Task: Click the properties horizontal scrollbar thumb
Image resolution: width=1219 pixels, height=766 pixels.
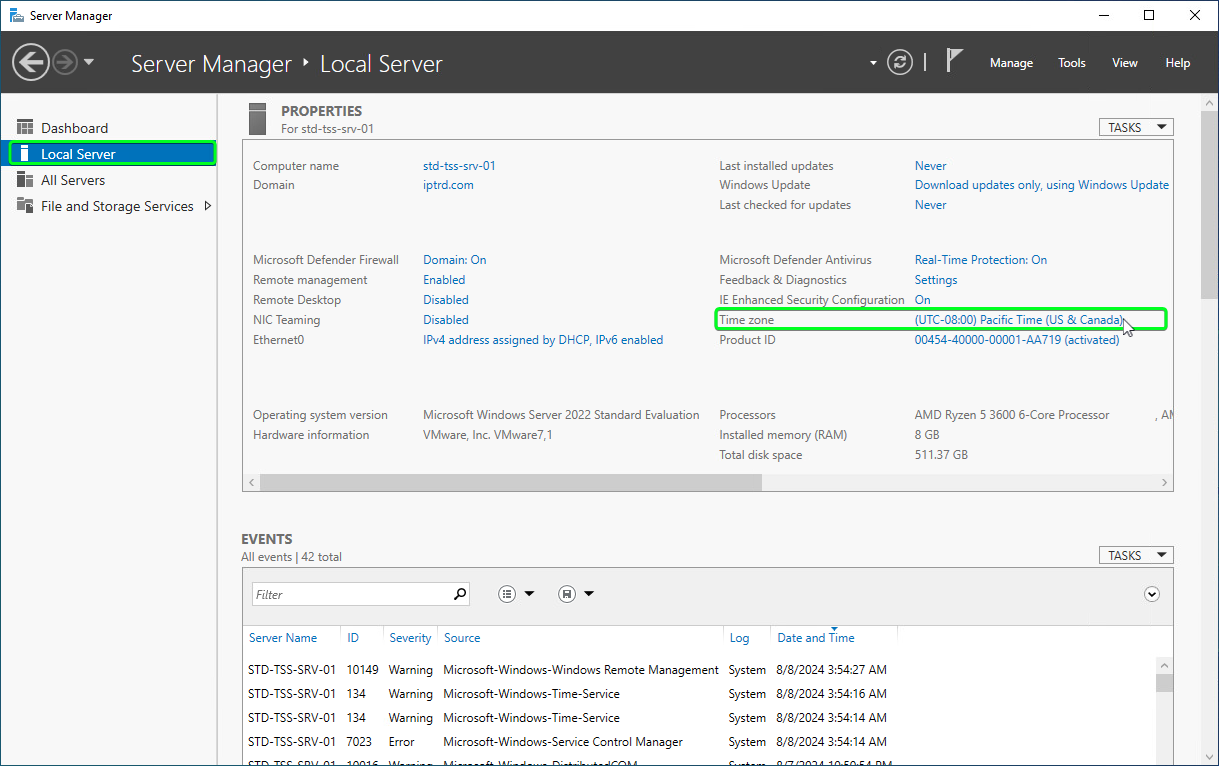Action: pos(510,482)
